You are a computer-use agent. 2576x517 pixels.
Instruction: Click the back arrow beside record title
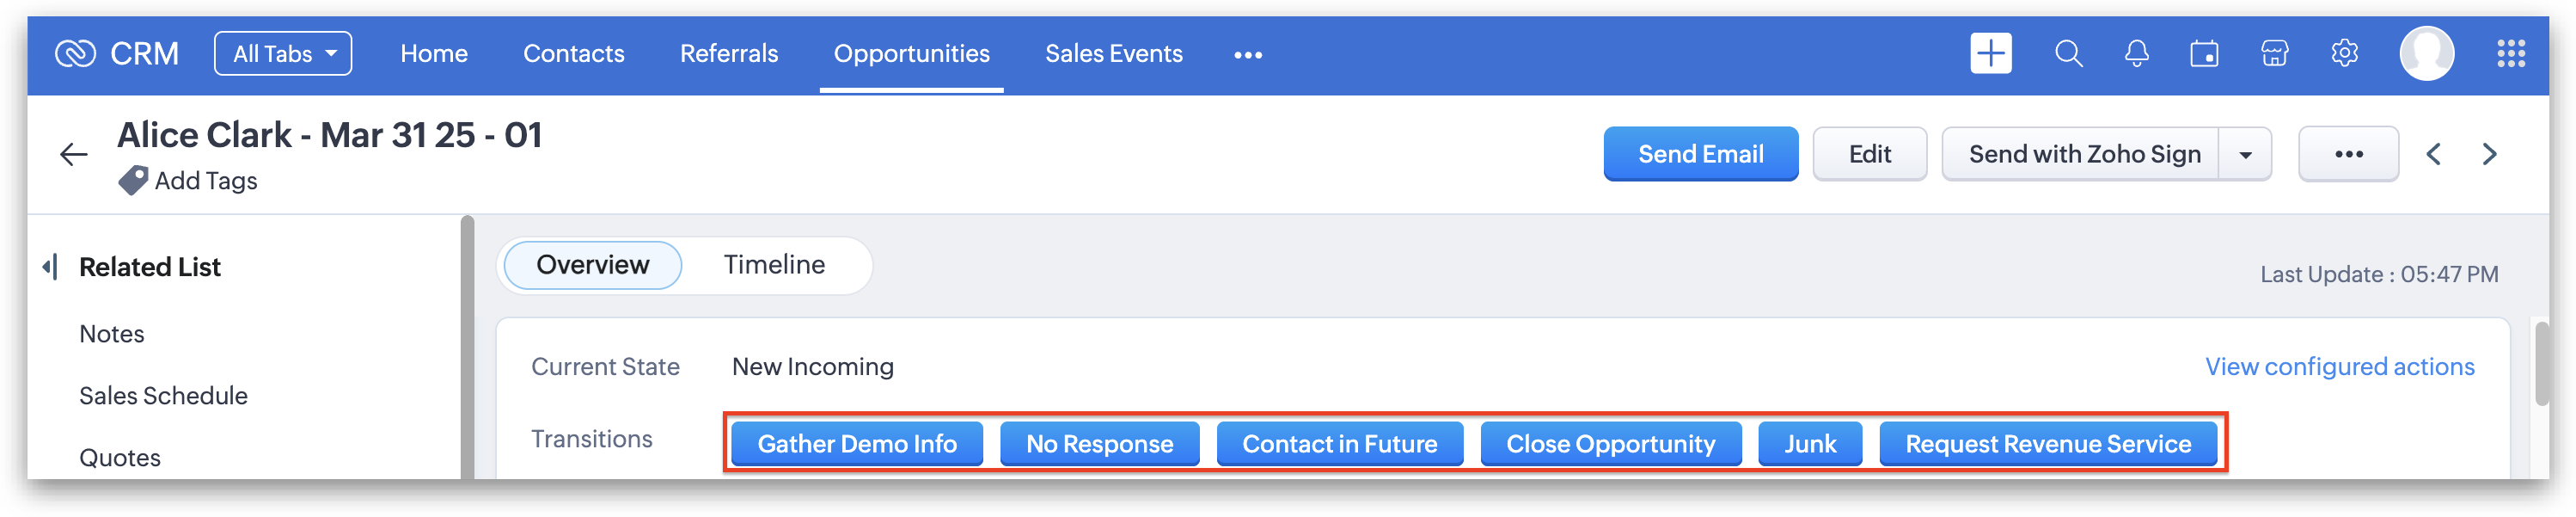pyautogui.click(x=74, y=155)
